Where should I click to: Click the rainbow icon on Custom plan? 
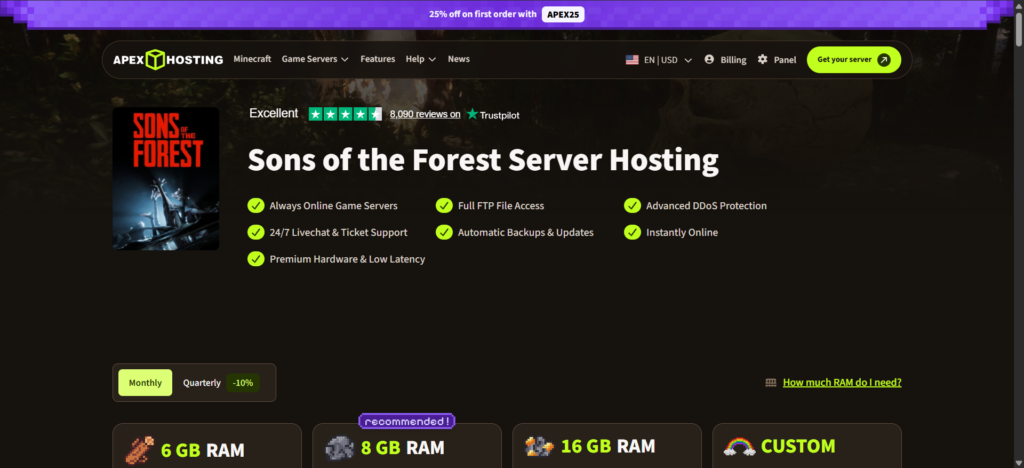739,446
